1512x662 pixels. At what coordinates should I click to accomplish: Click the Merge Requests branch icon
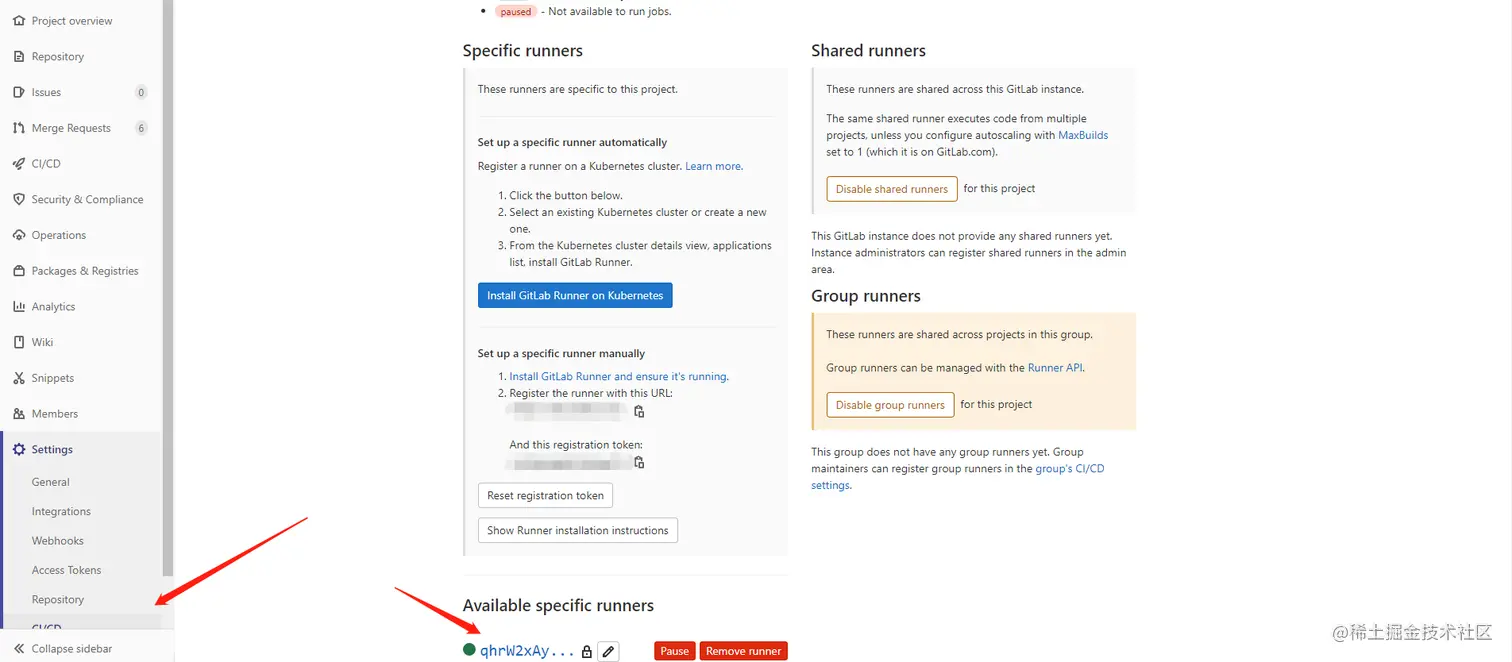tap(19, 128)
